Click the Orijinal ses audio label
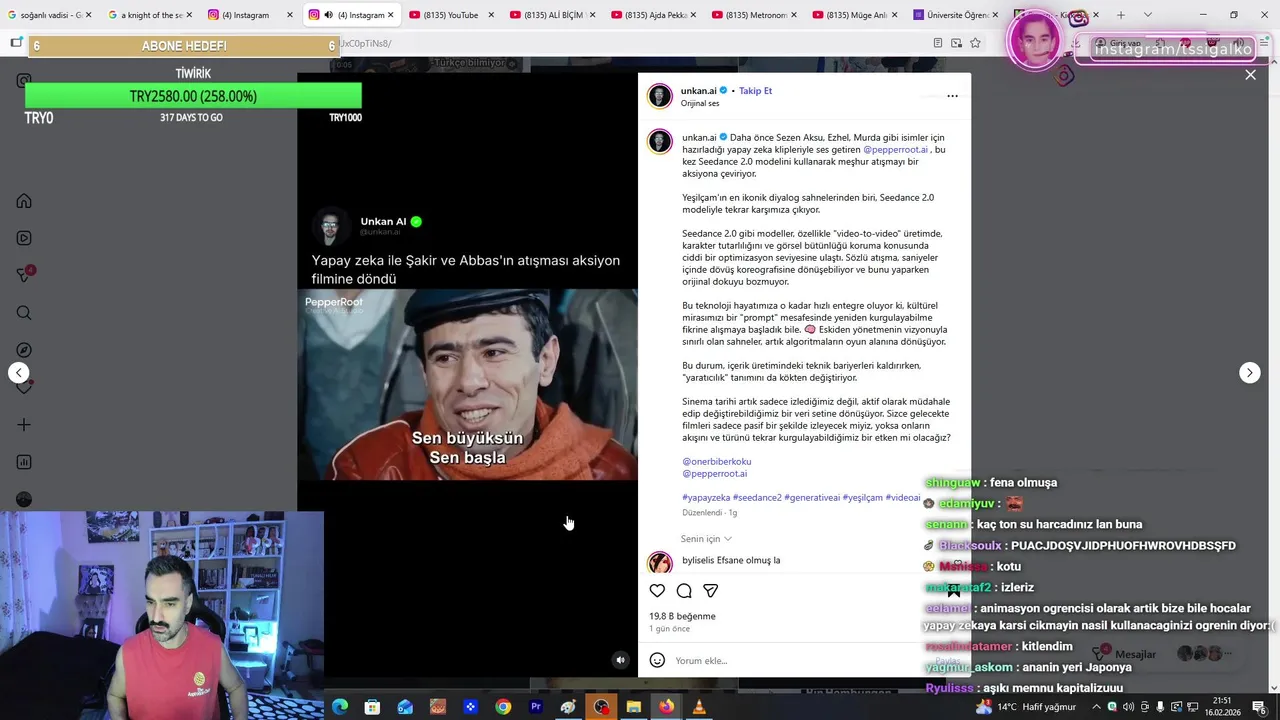Screen dimensions: 1280x720 pyautogui.click(x=700, y=103)
